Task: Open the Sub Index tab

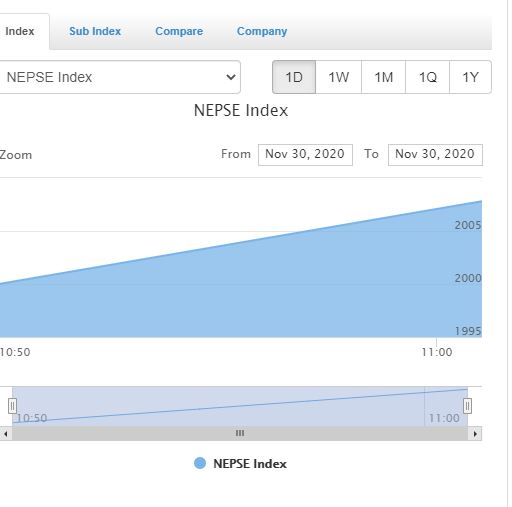Action: [x=95, y=31]
